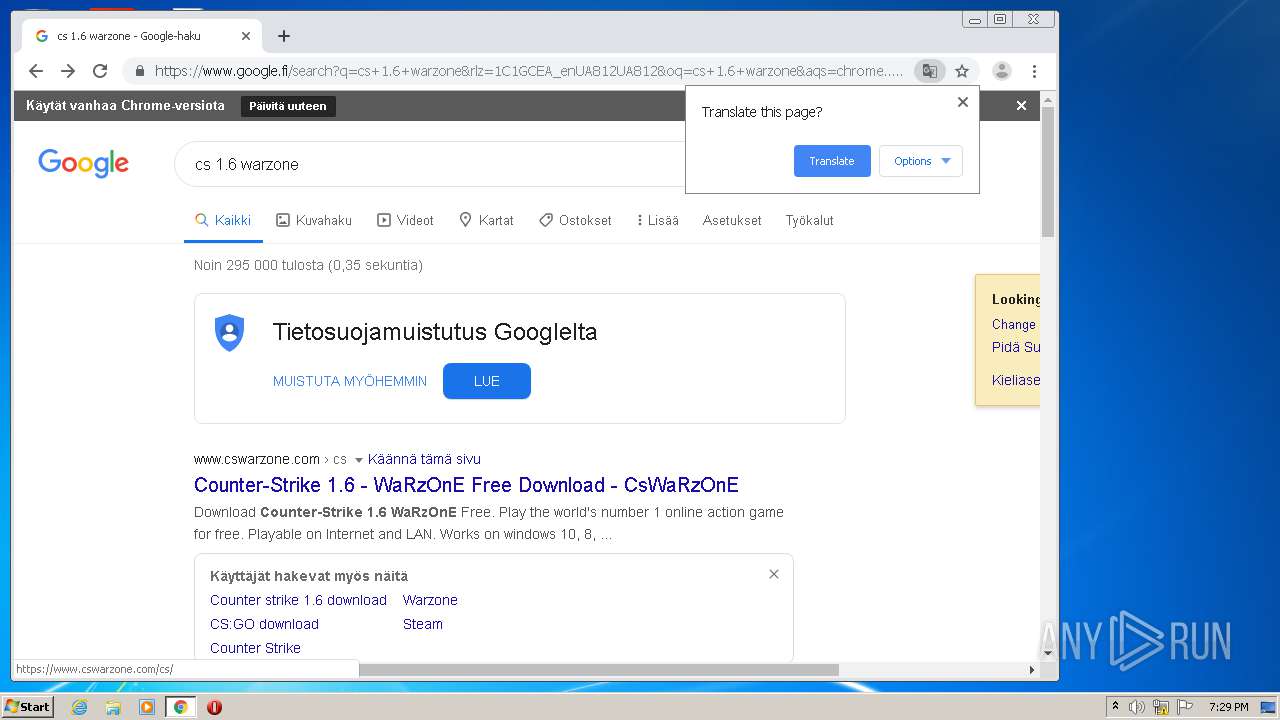Dismiss the old Chrome version banner
Image resolution: width=1280 pixels, height=720 pixels.
pos(1021,105)
